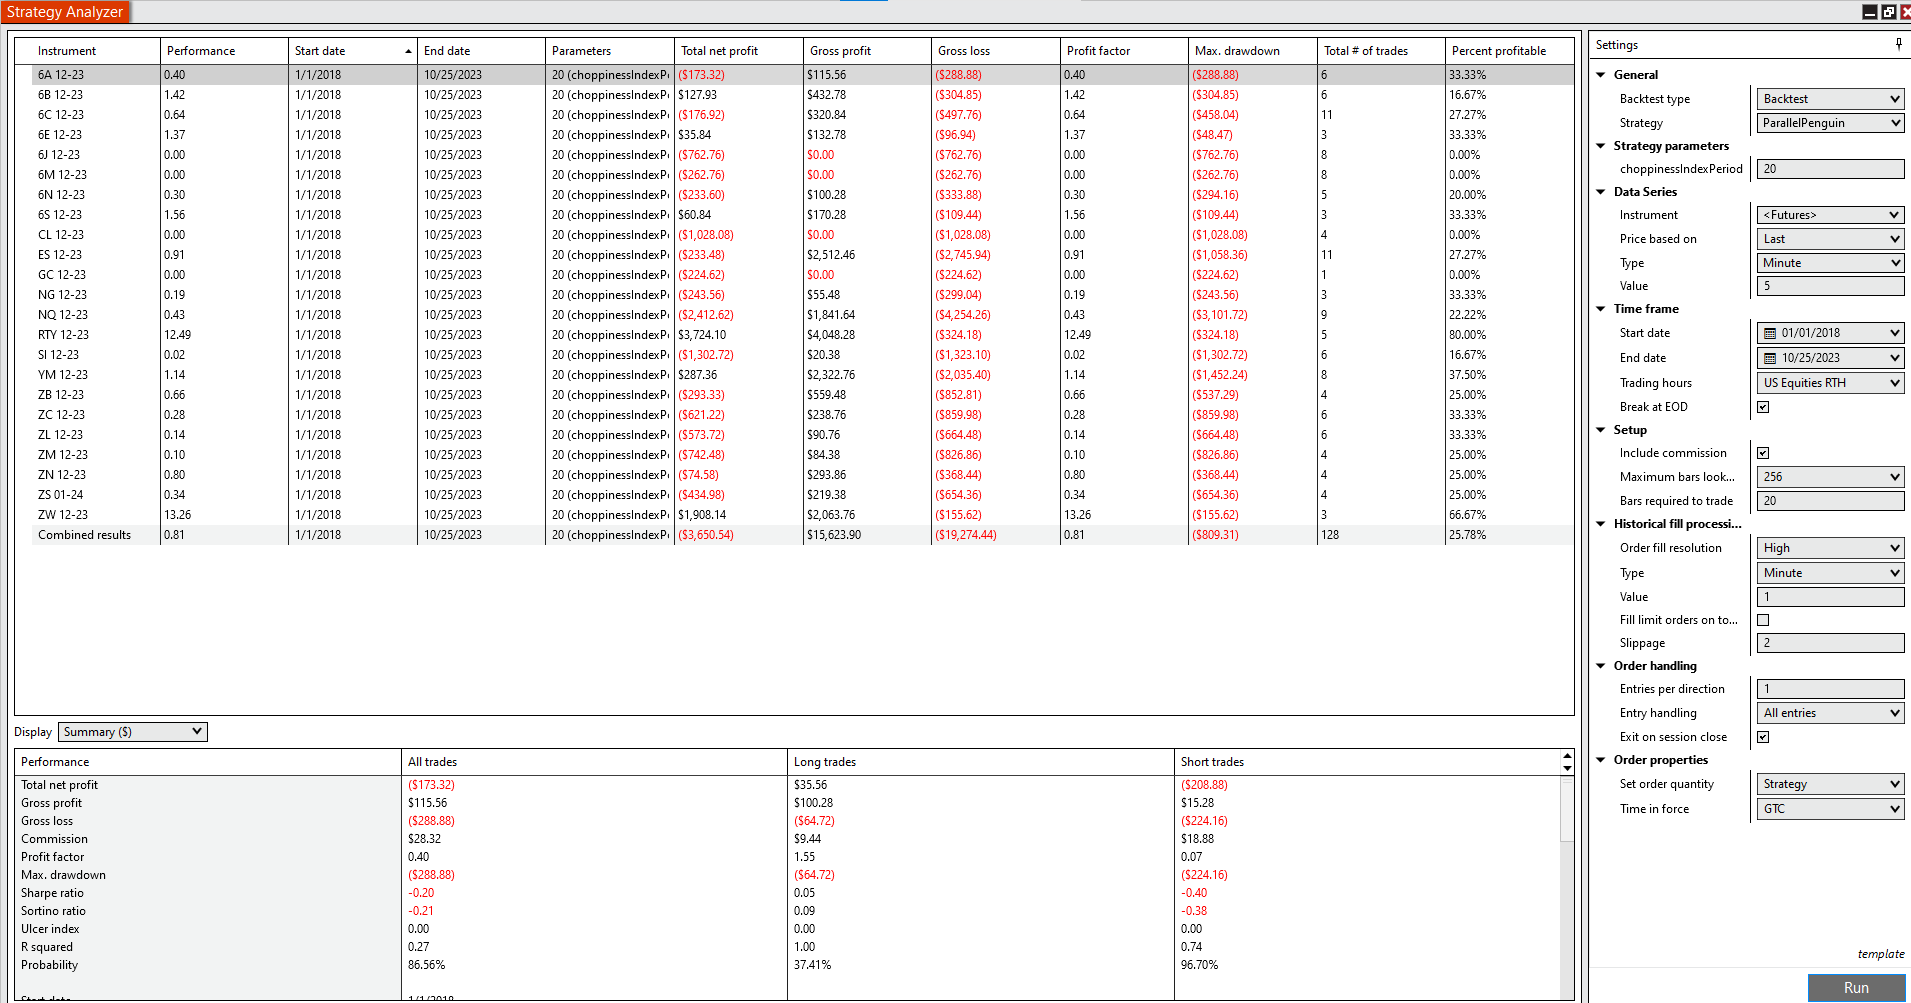Sort by the Profit factor column header
Viewport: 1911px width, 1003px height.
(x=1124, y=51)
